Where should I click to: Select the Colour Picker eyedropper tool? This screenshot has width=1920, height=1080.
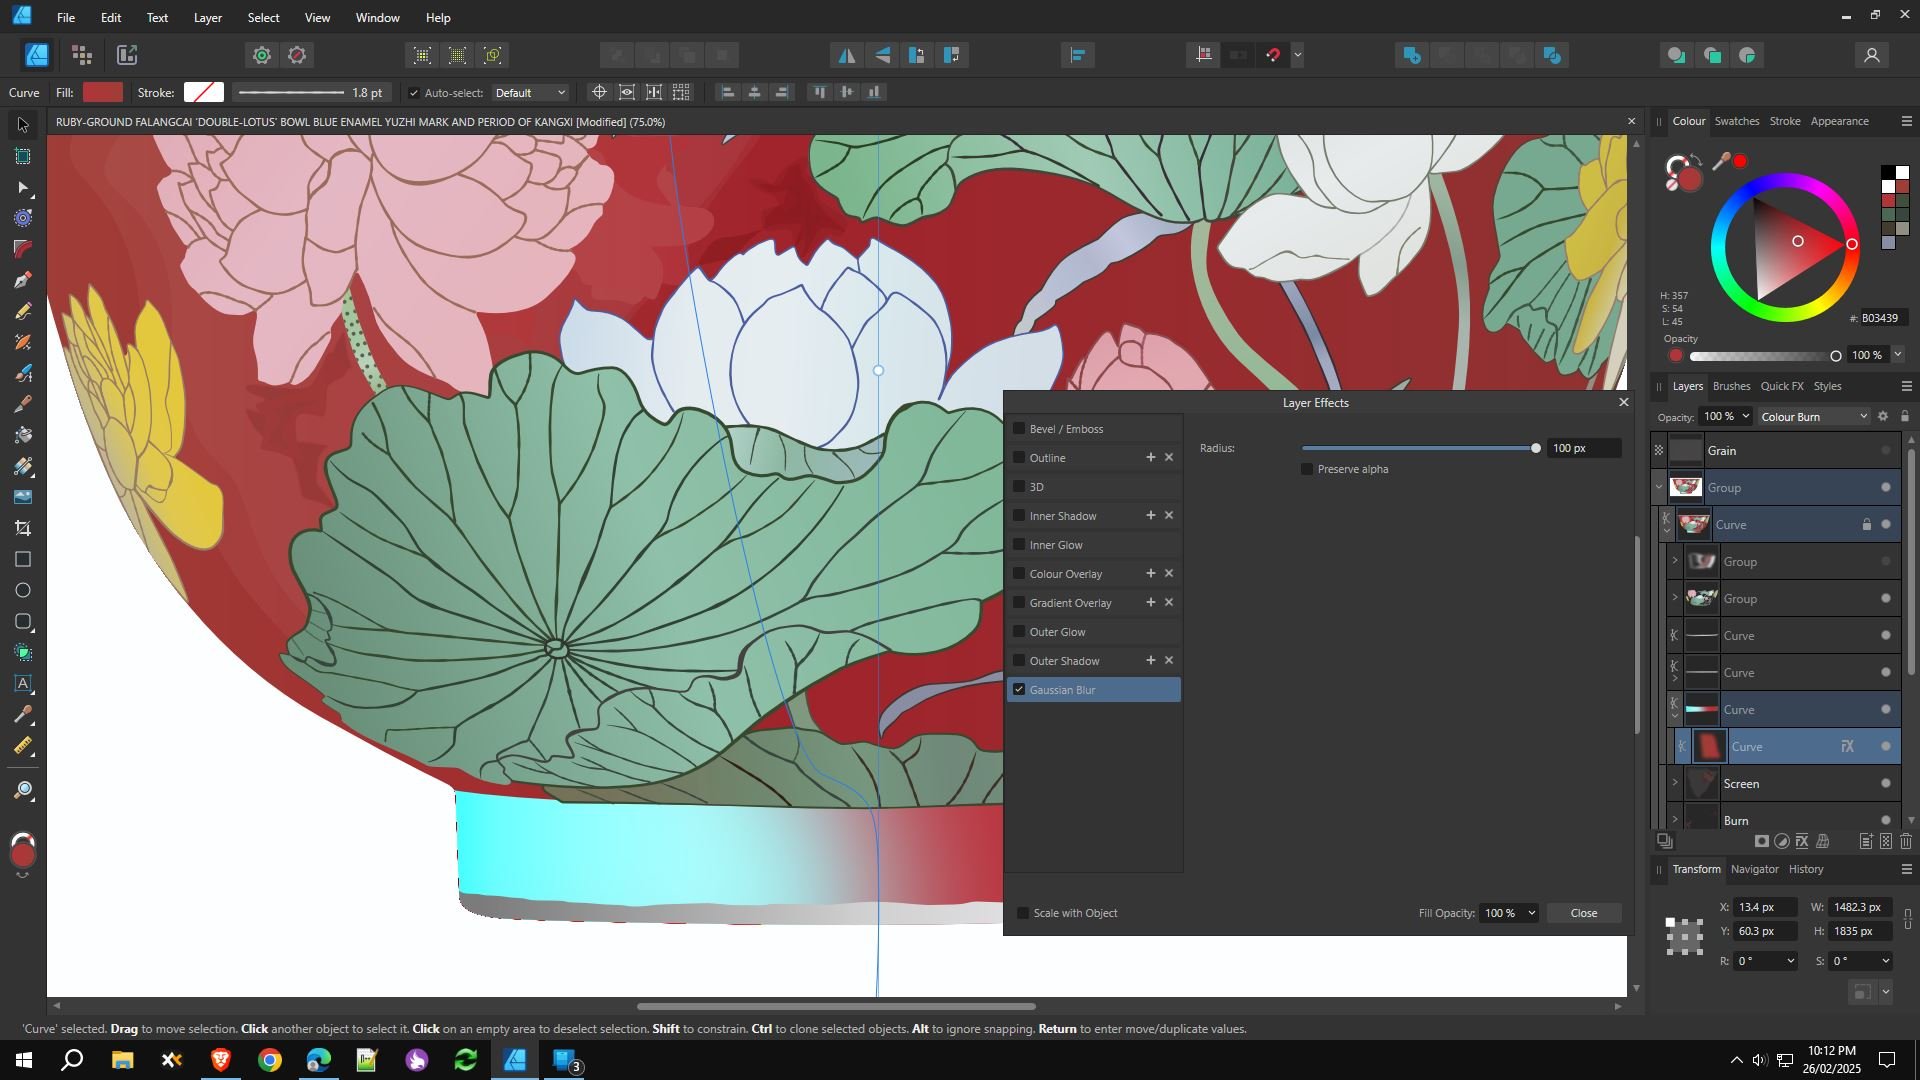pyautogui.click(x=23, y=715)
